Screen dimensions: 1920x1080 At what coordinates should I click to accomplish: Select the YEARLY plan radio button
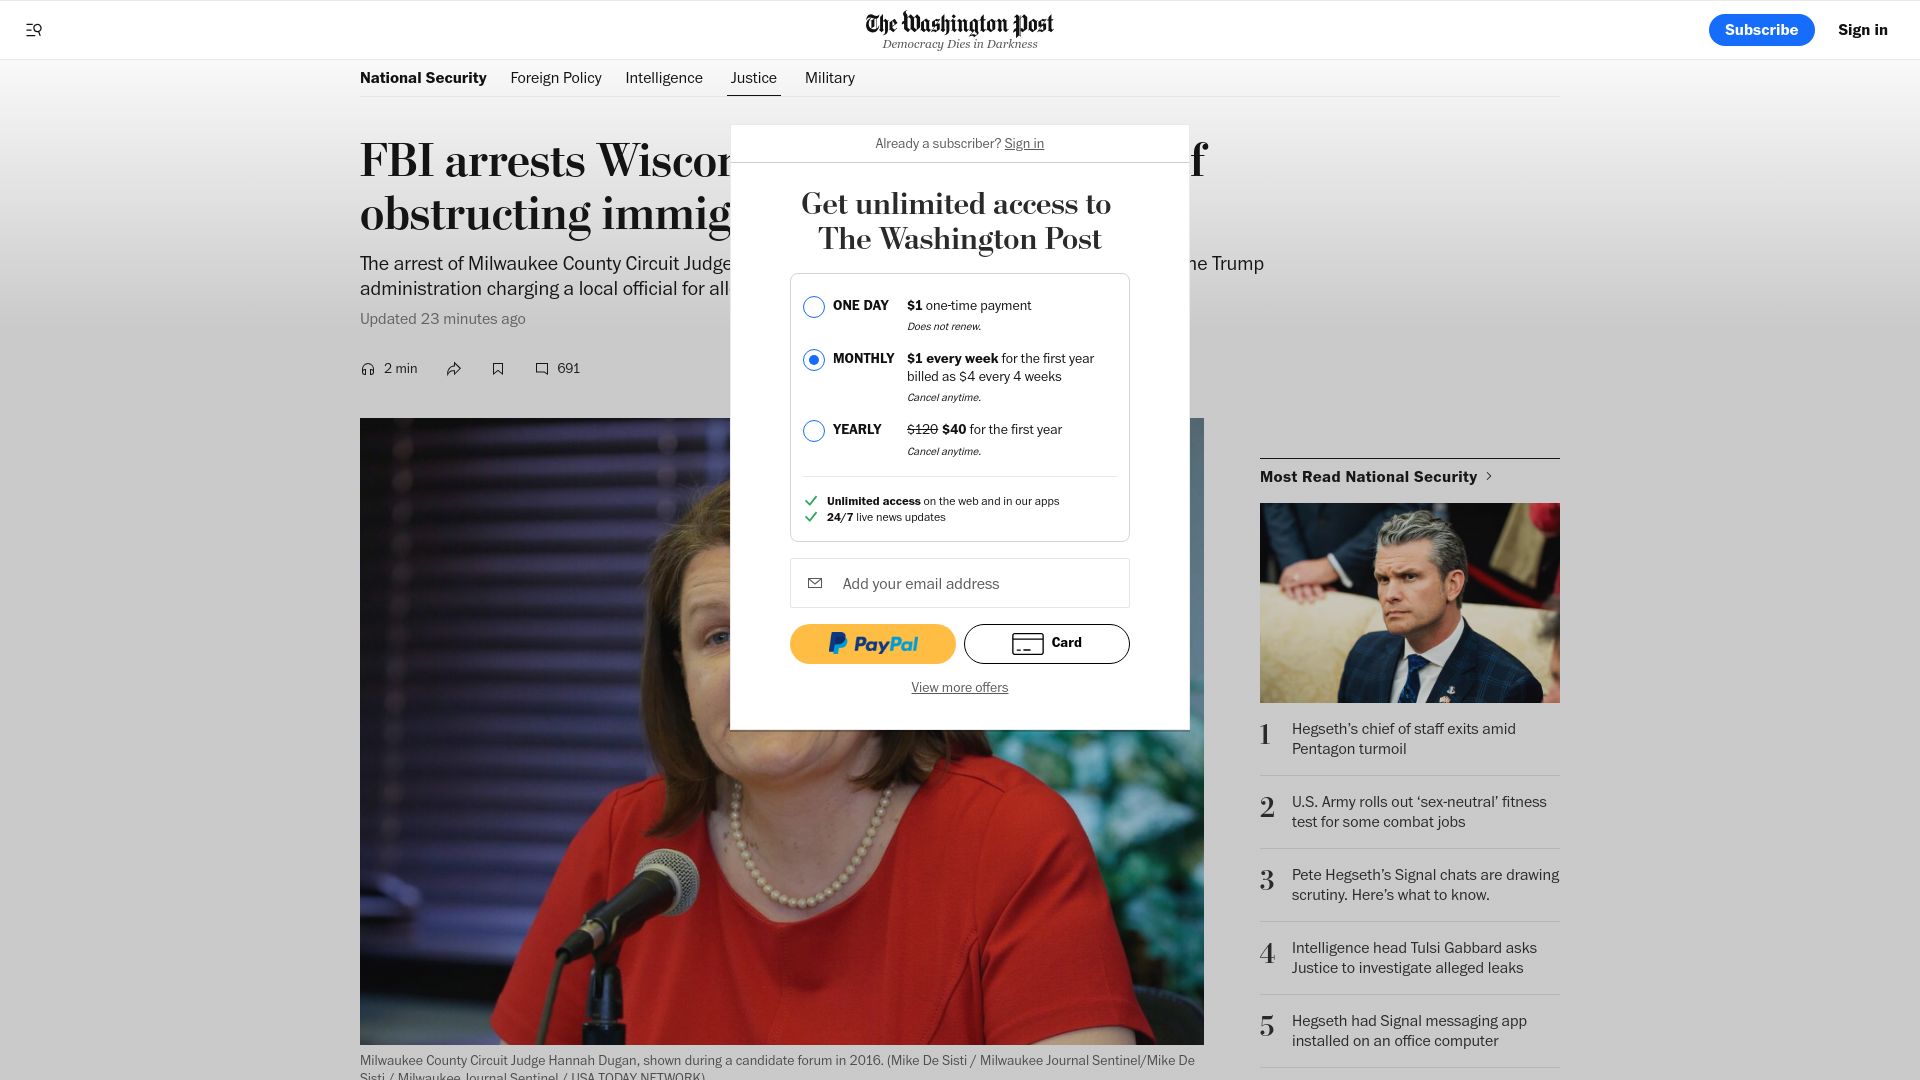814,431
